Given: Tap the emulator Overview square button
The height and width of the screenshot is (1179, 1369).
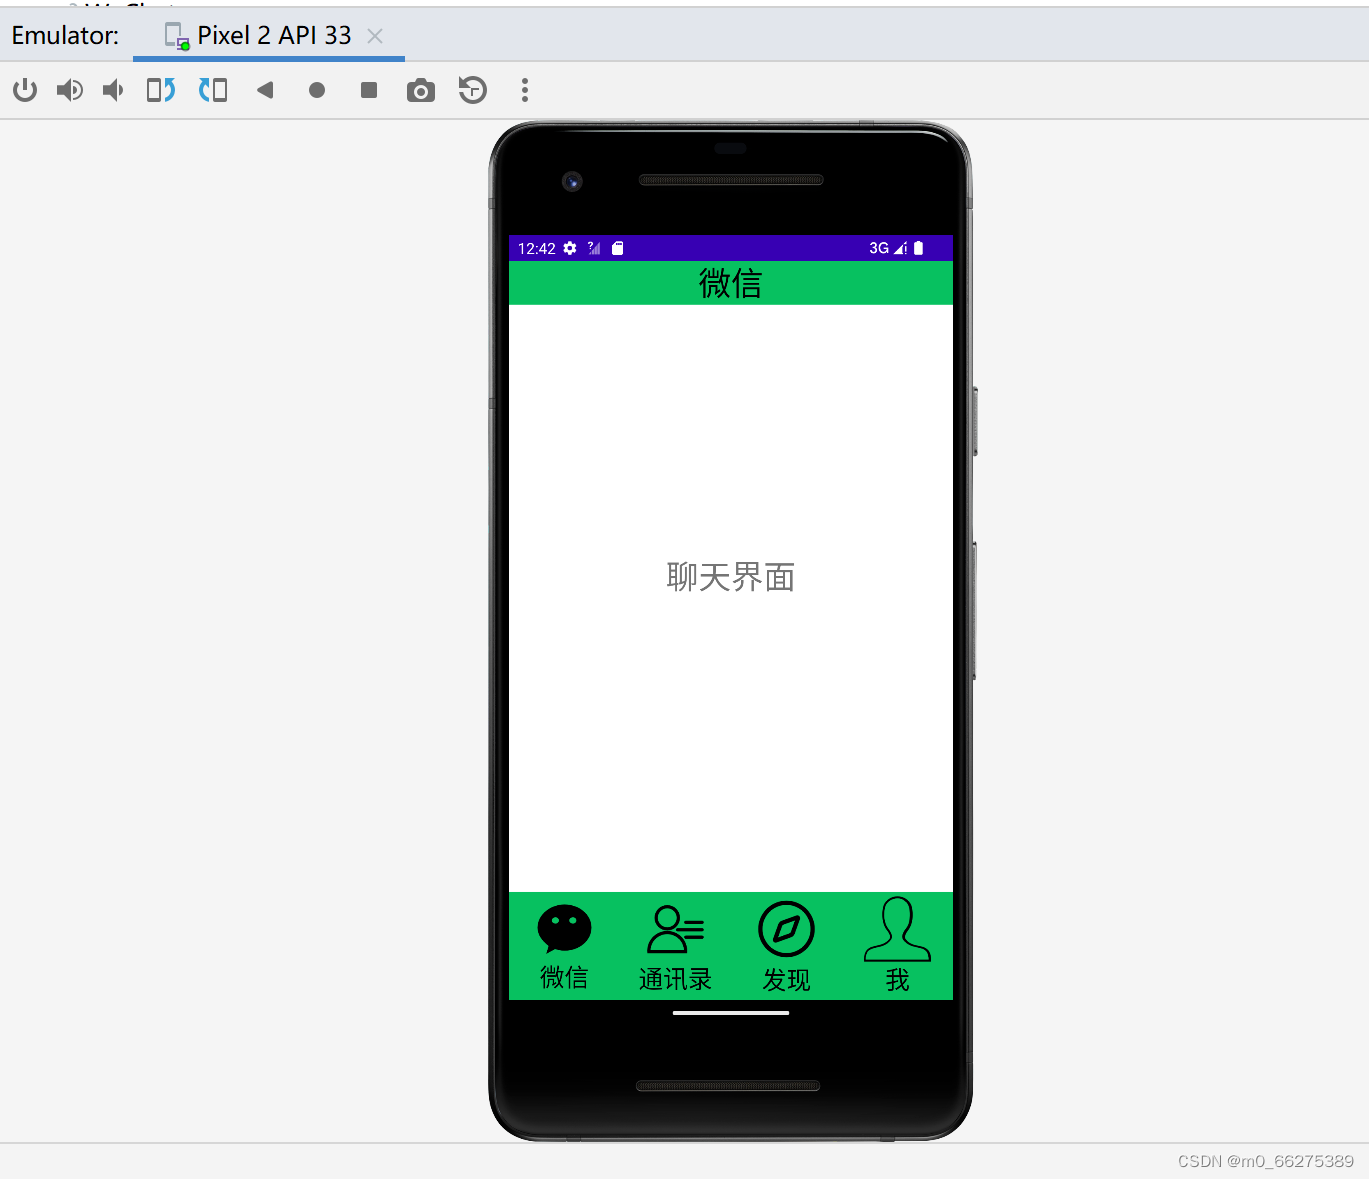Looking at the screenshot, I should pyautogui.click(x=369, y=90).
